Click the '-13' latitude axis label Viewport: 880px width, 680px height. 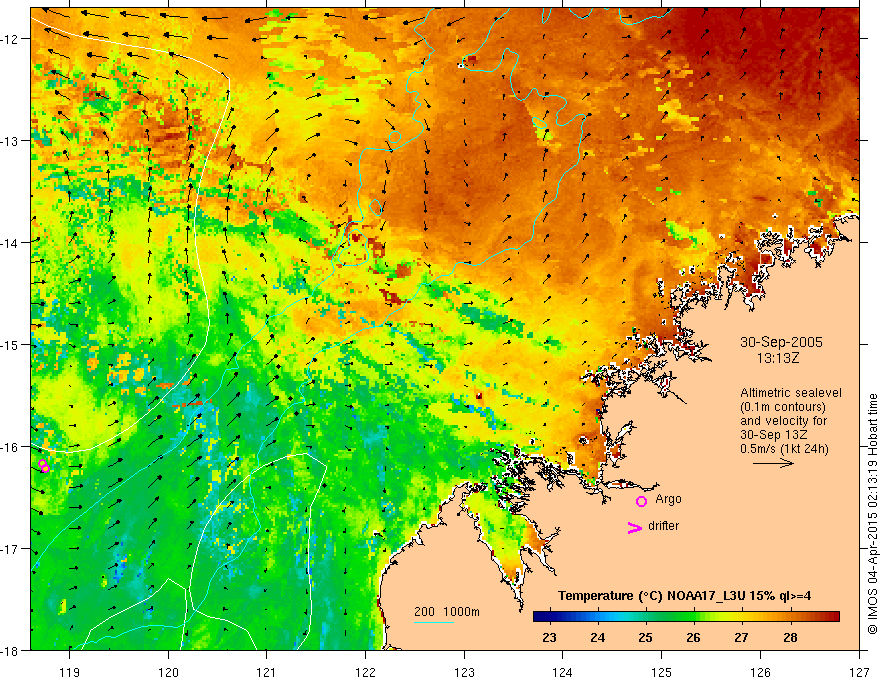coord(11,141)
